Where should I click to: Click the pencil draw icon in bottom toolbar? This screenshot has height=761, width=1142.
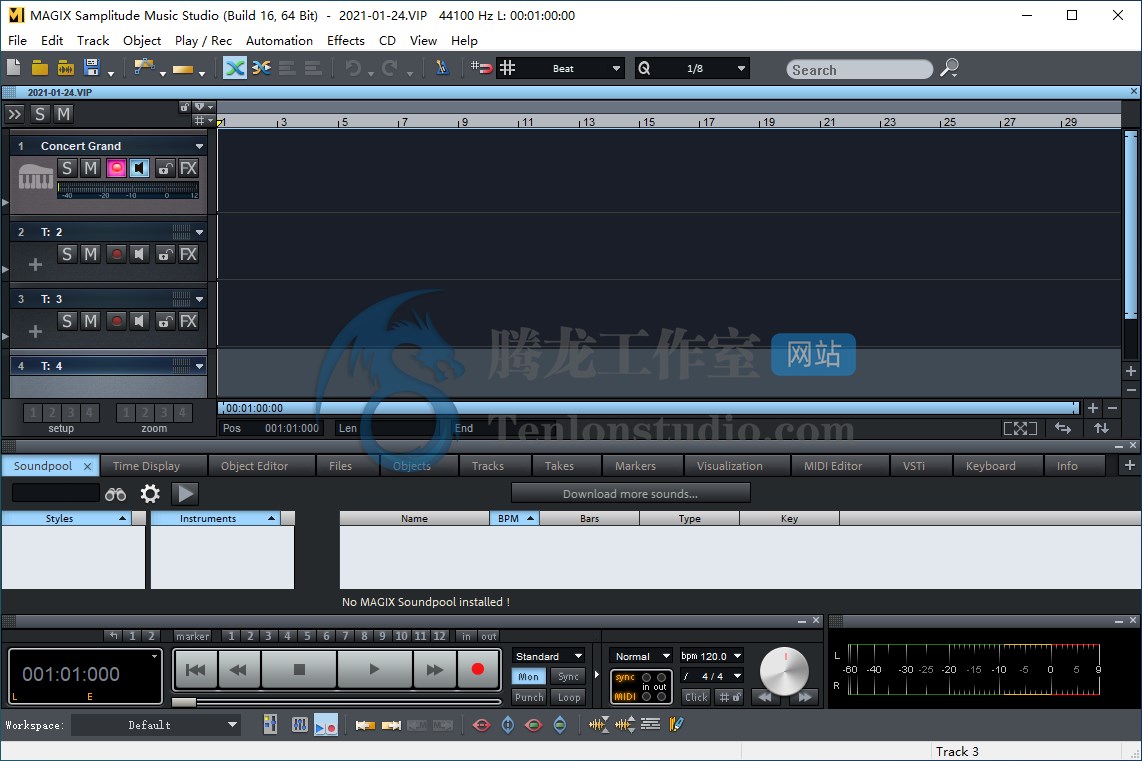(x=677, y=725)
